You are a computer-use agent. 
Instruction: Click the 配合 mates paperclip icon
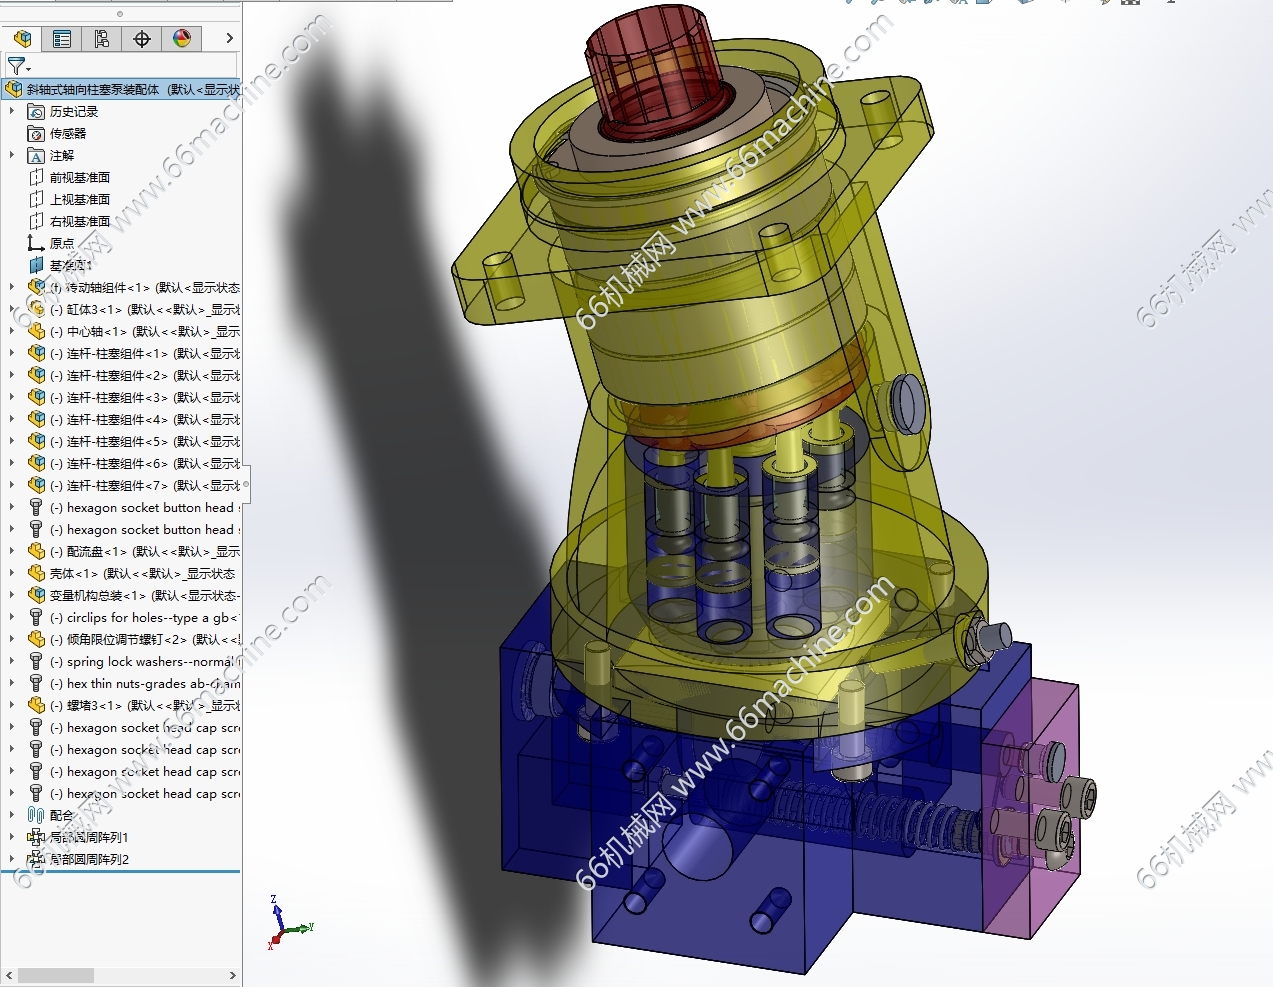coord(36,815)
